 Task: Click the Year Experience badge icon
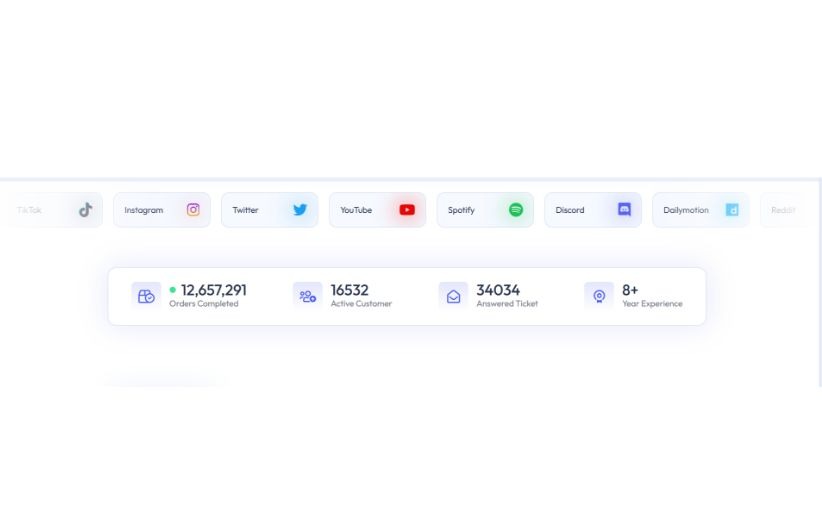pyautogui.click(x=599, y=296)
